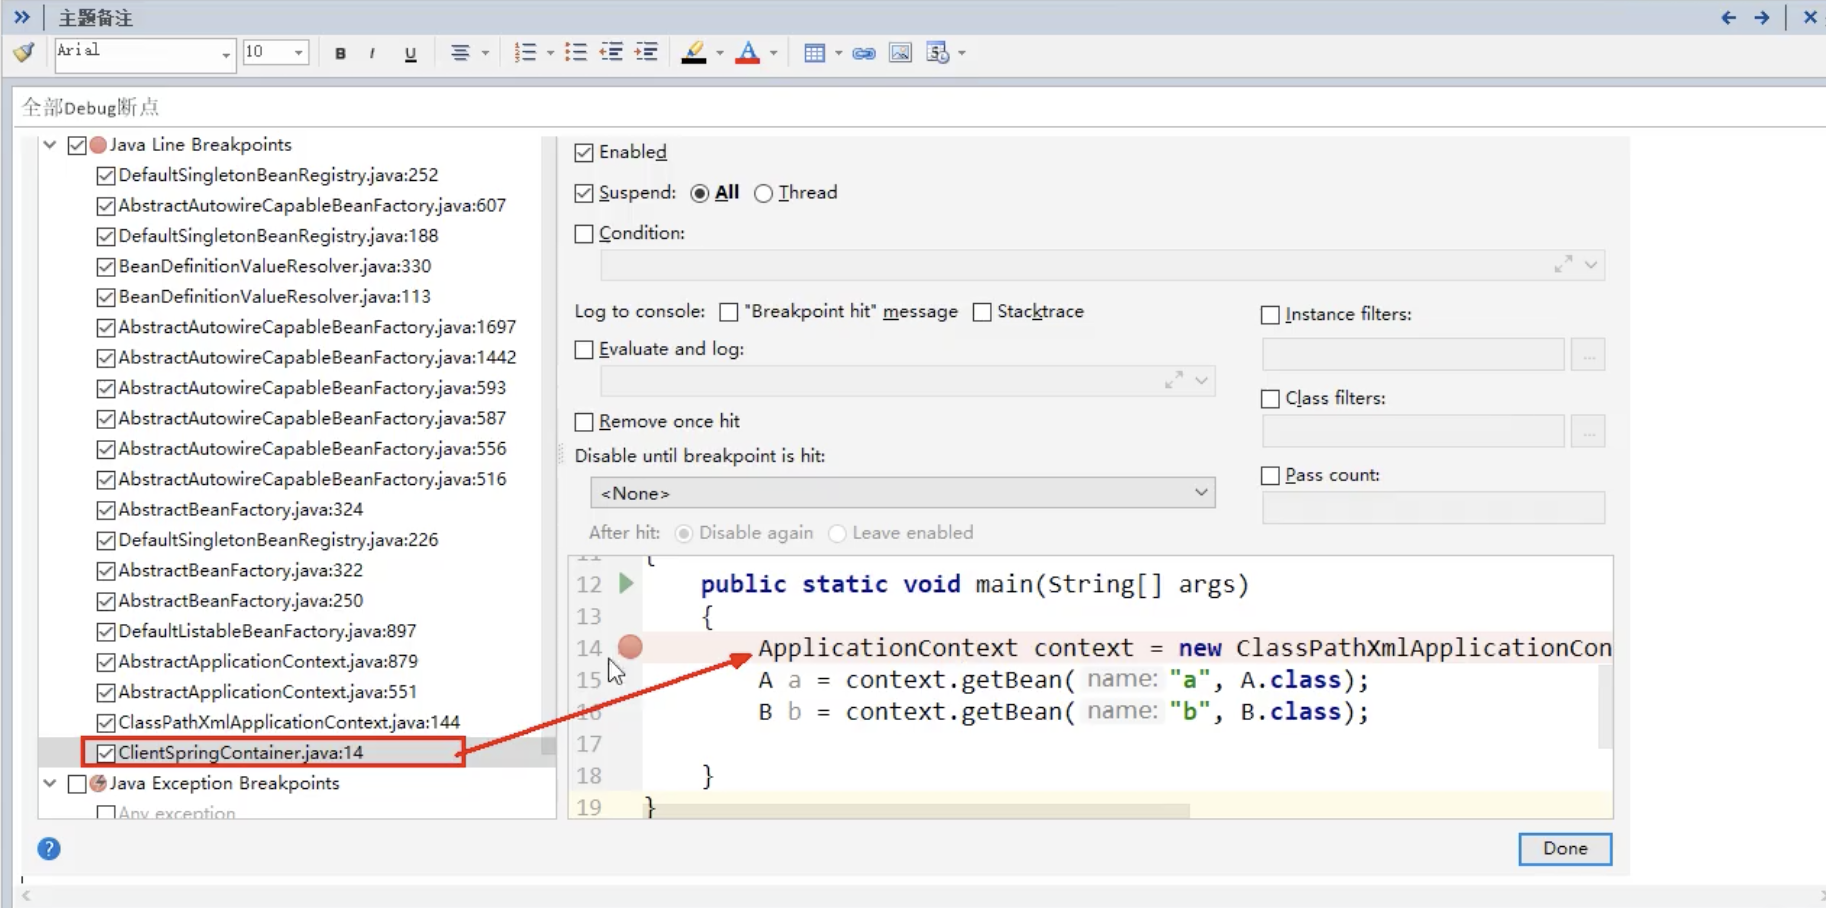Enable "Breakpoint hit" message checkbox
Viewport: 1826px width, 908px height.
(x=729, y=312)
